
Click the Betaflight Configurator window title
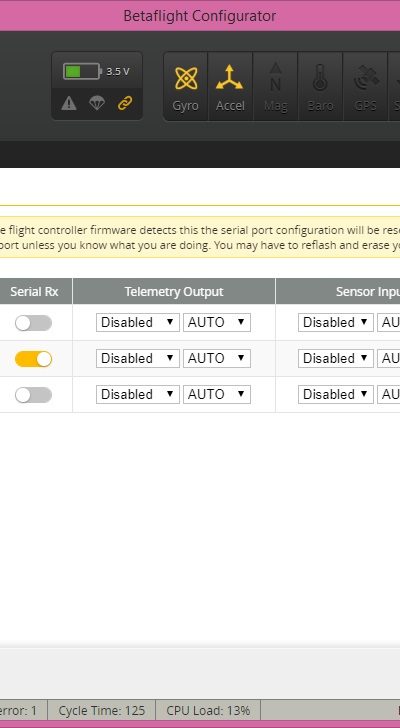coord(200,16)
